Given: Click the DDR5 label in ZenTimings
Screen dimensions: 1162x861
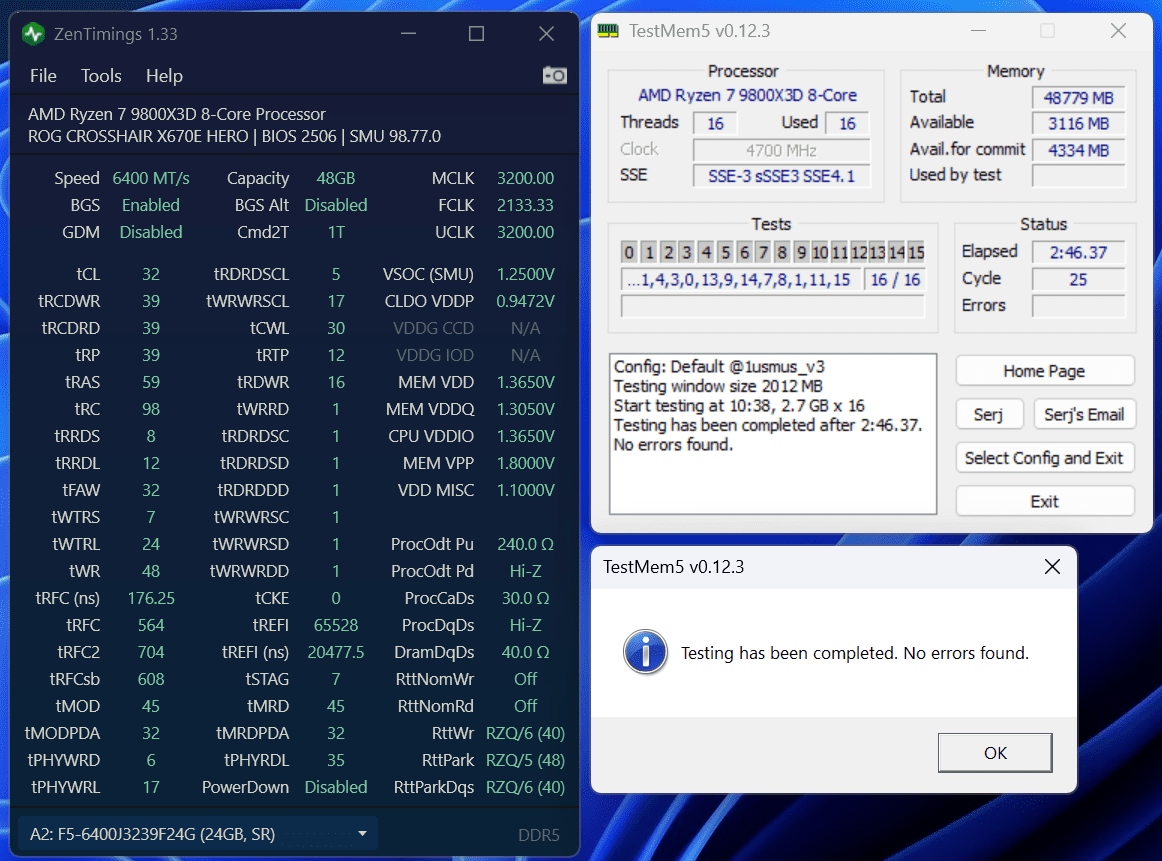Looking at the screenshot, I should pos(539,835).
